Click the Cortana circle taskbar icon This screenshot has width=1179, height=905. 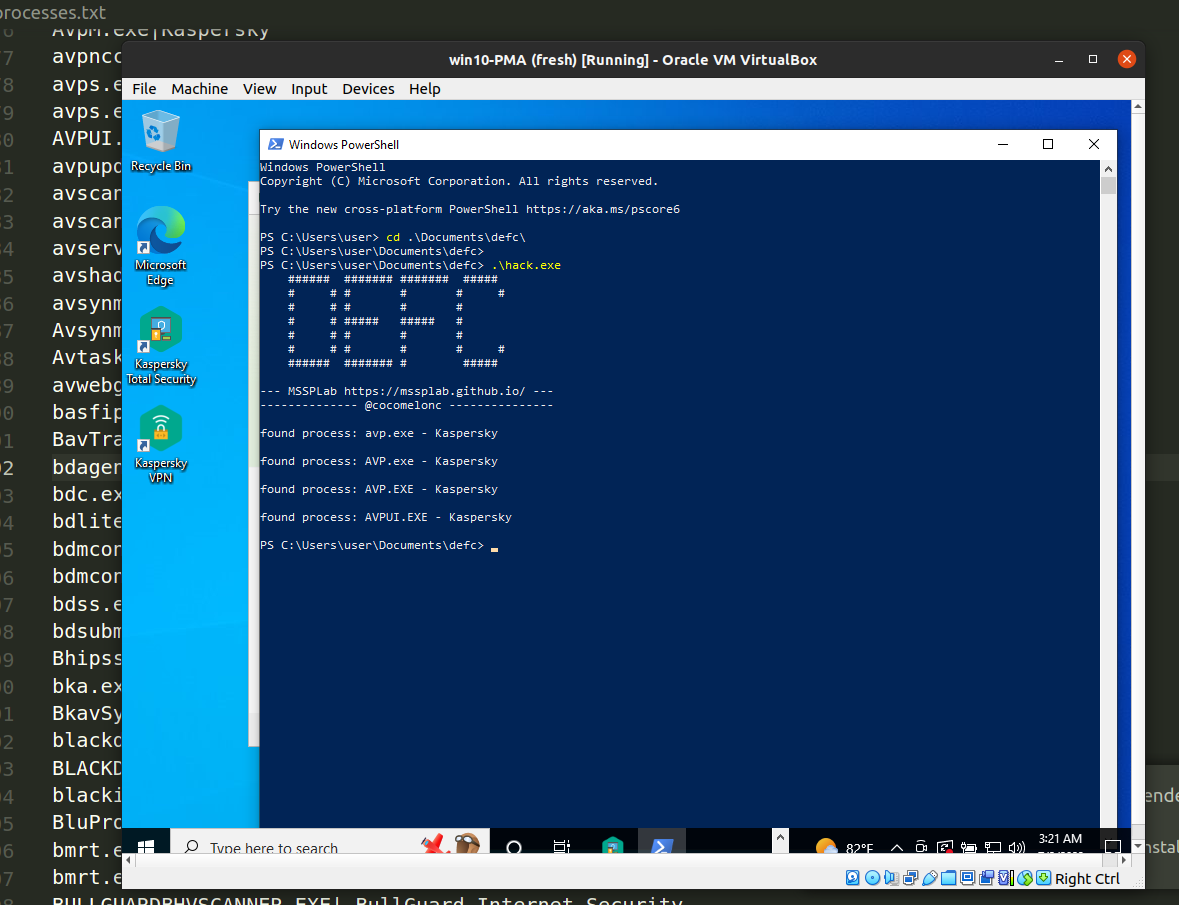(x=514, y=846)
